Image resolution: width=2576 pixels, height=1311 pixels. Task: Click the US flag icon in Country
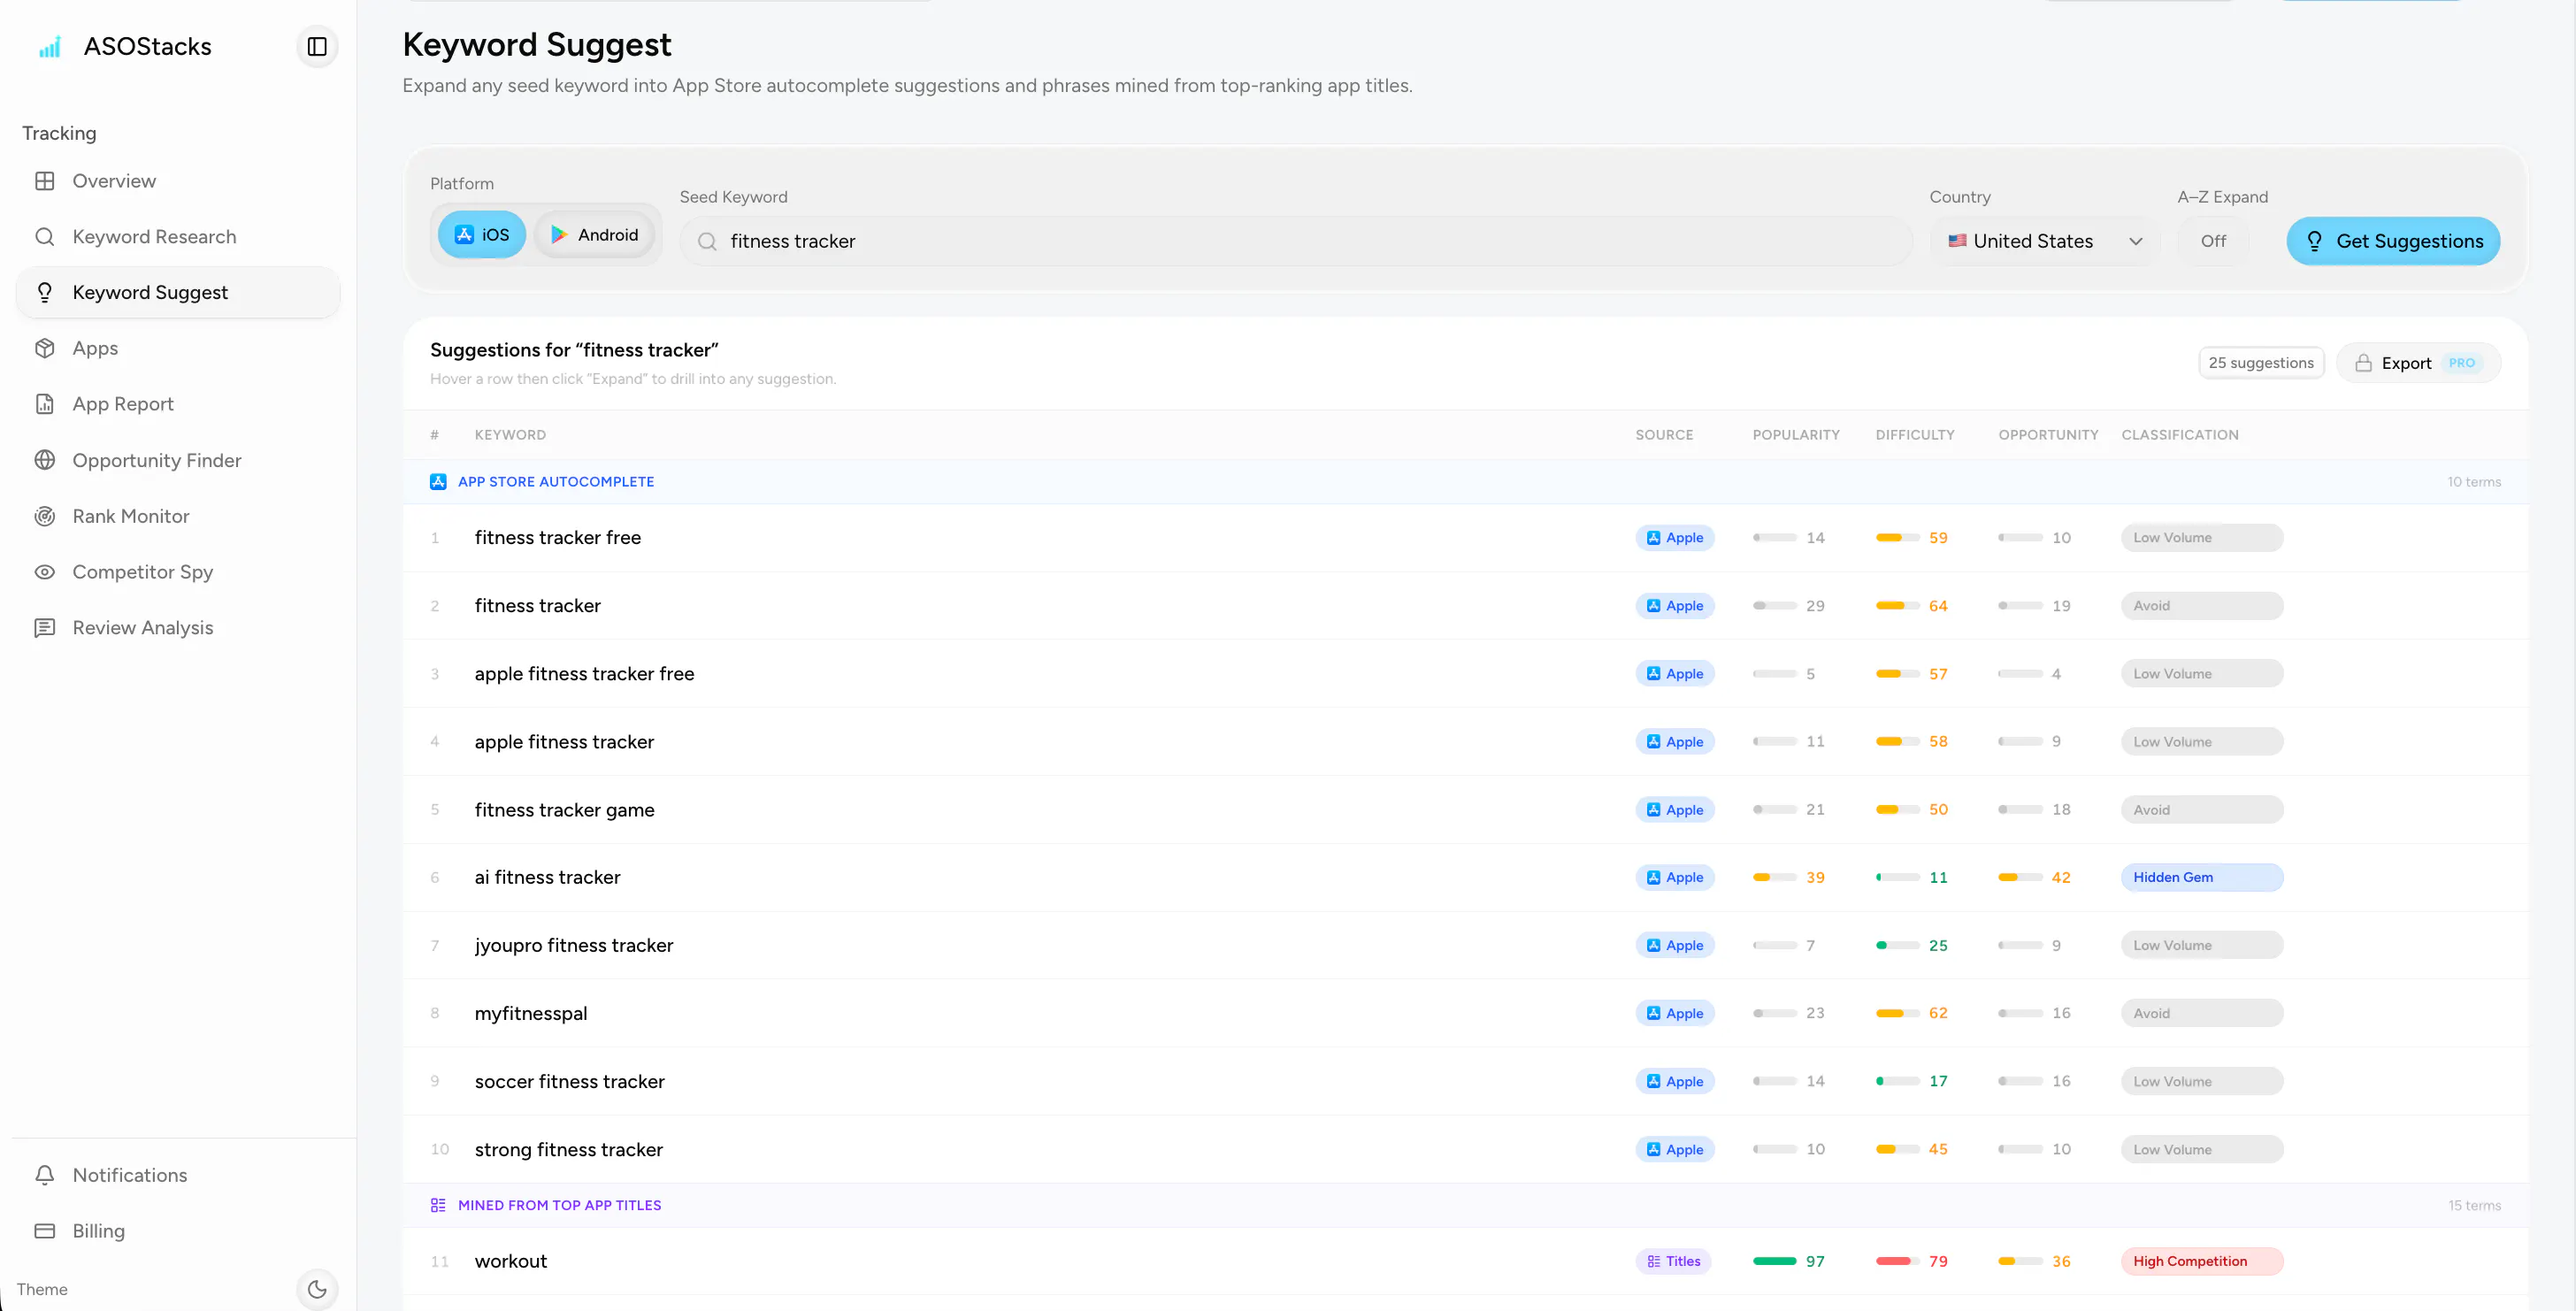[x=1957, y=241]
